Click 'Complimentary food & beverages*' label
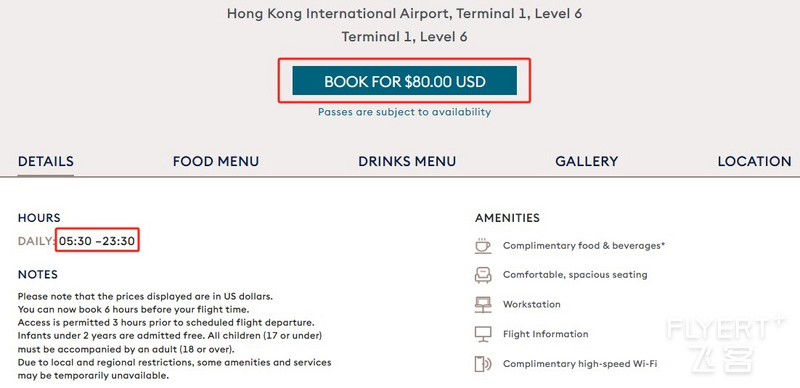Viewport: 800px width, 388px height. coord(584,246)
